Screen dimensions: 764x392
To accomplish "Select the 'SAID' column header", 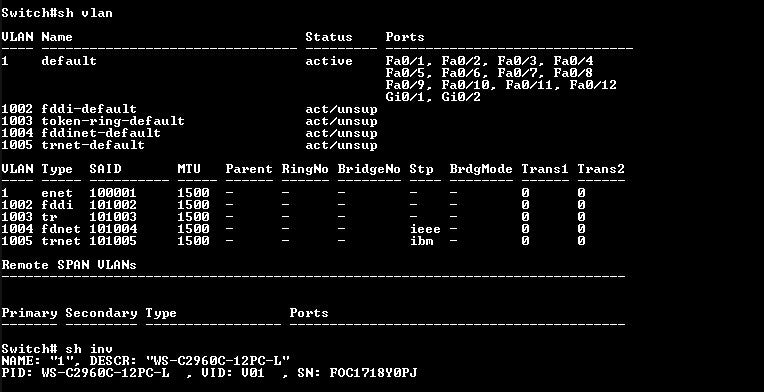I will tap(105, 169).
